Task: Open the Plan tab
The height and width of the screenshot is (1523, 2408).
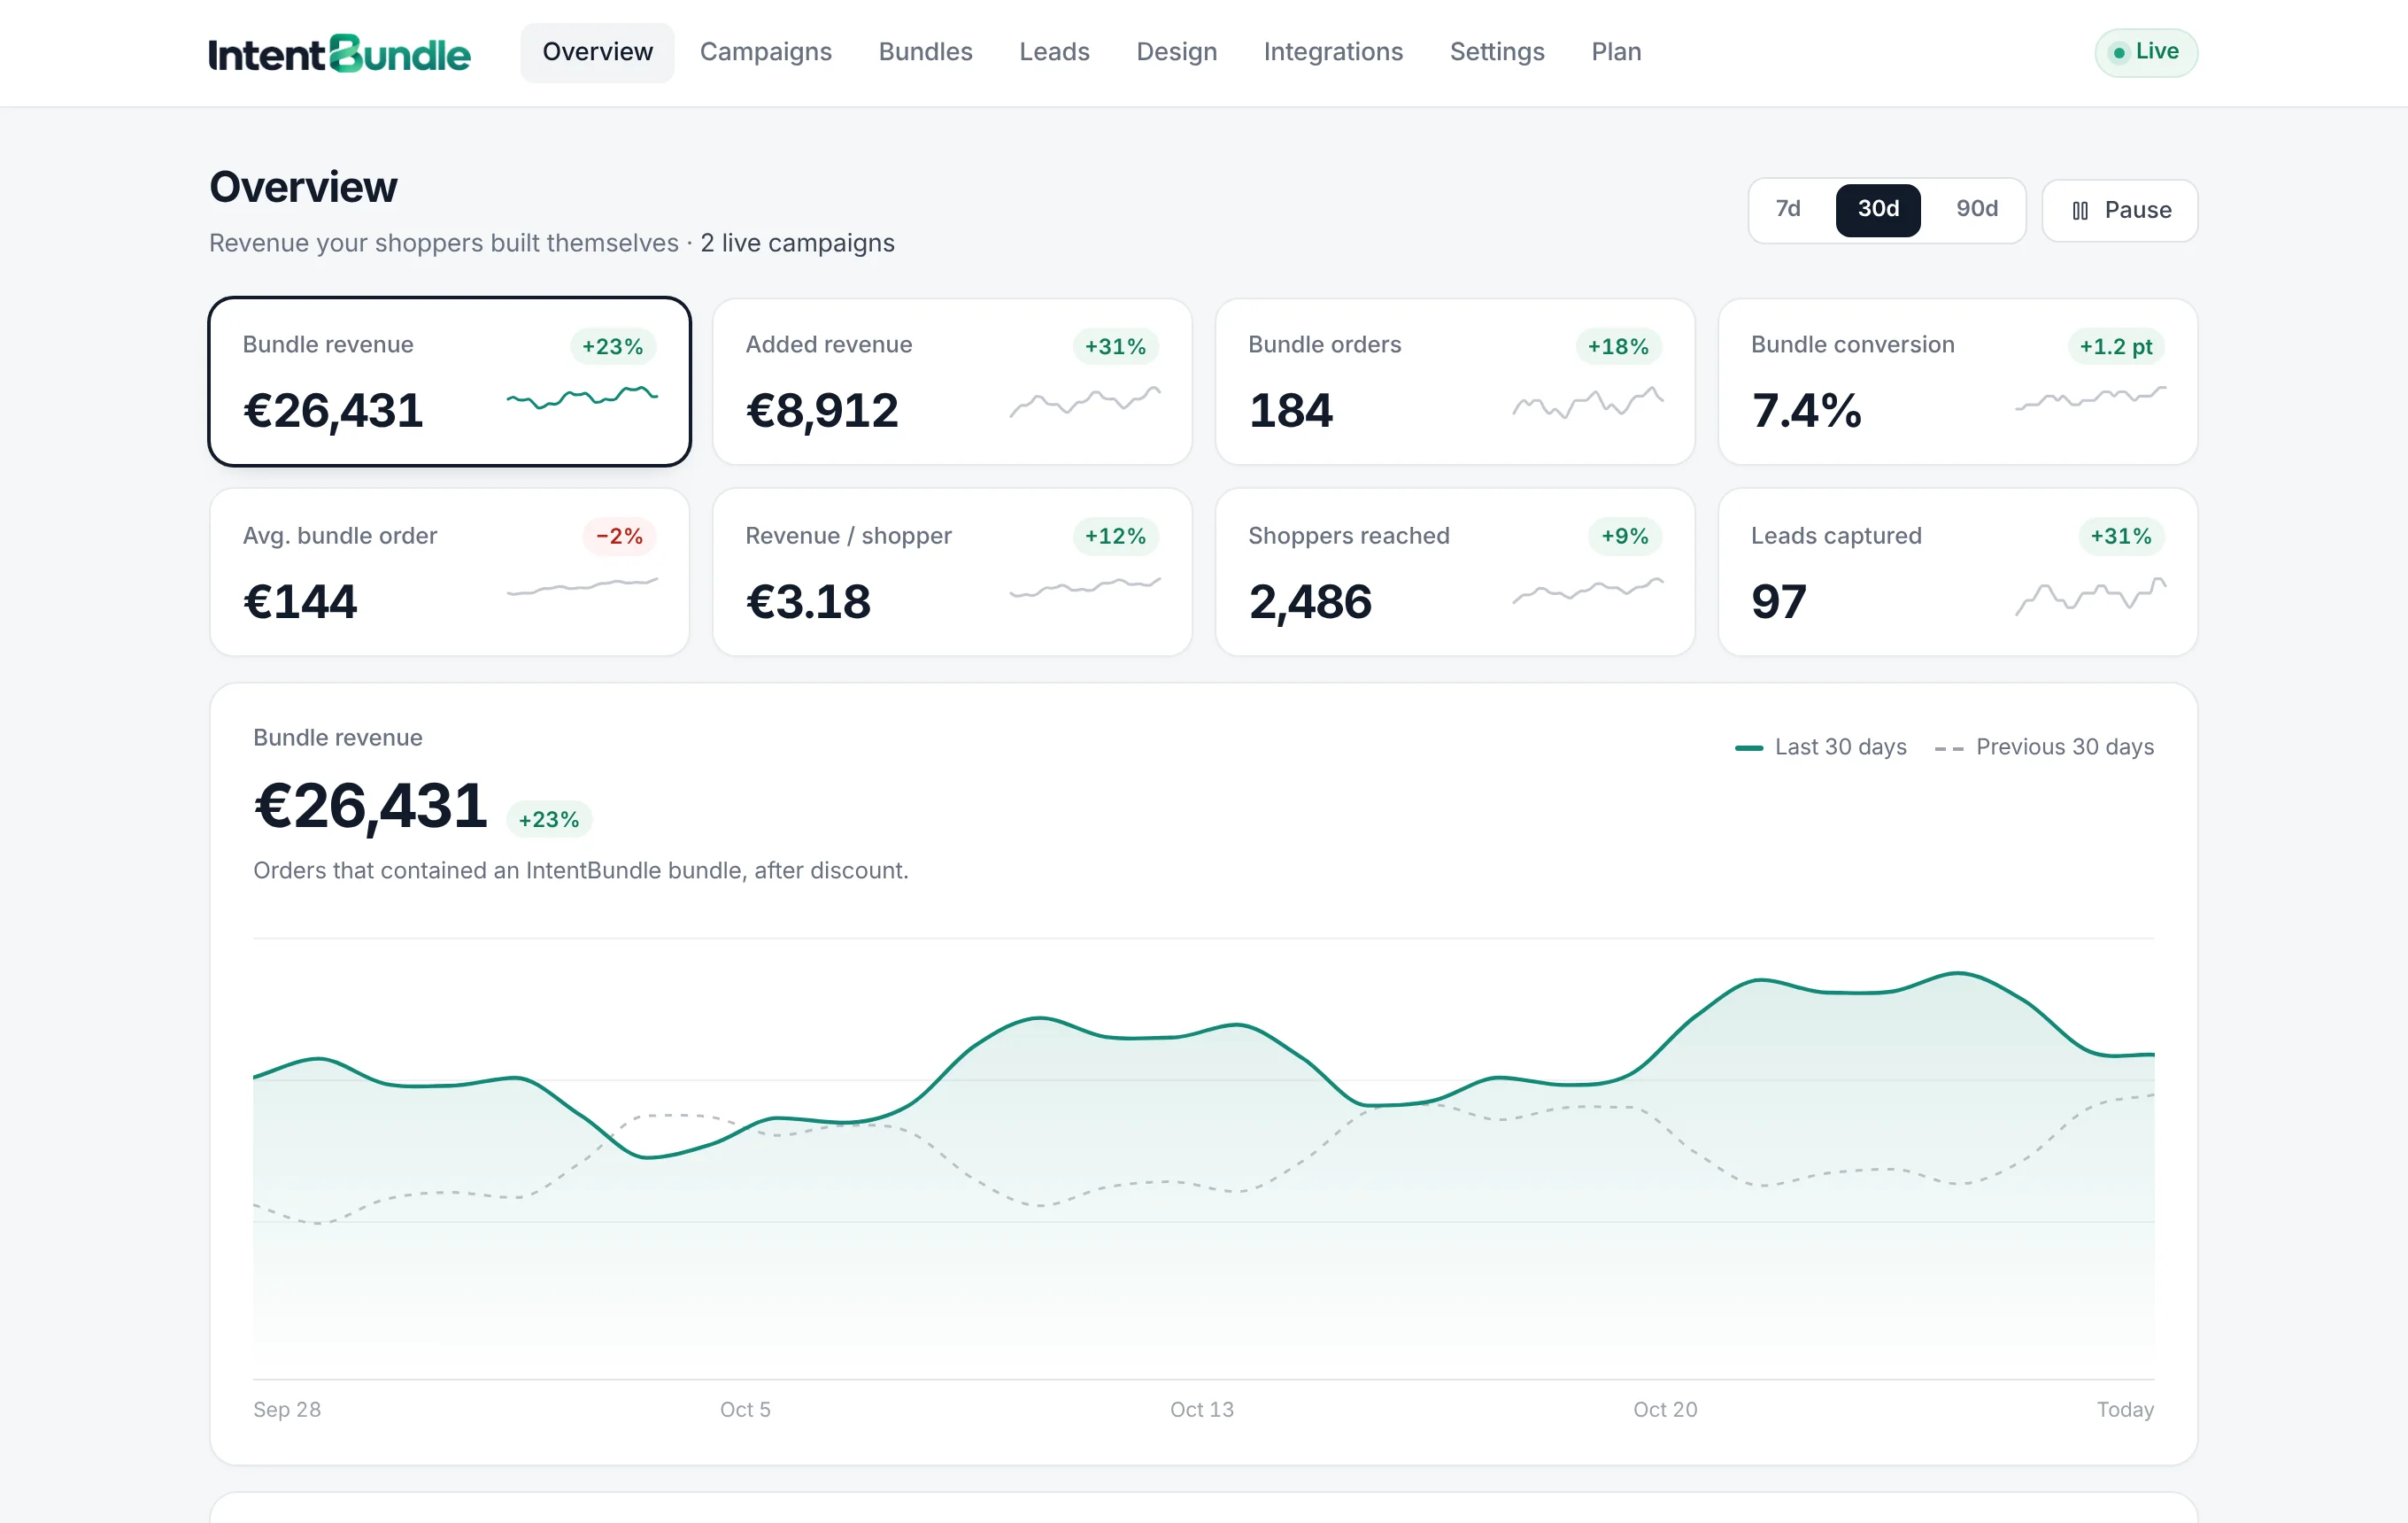Action: (x=1616, y=52)
